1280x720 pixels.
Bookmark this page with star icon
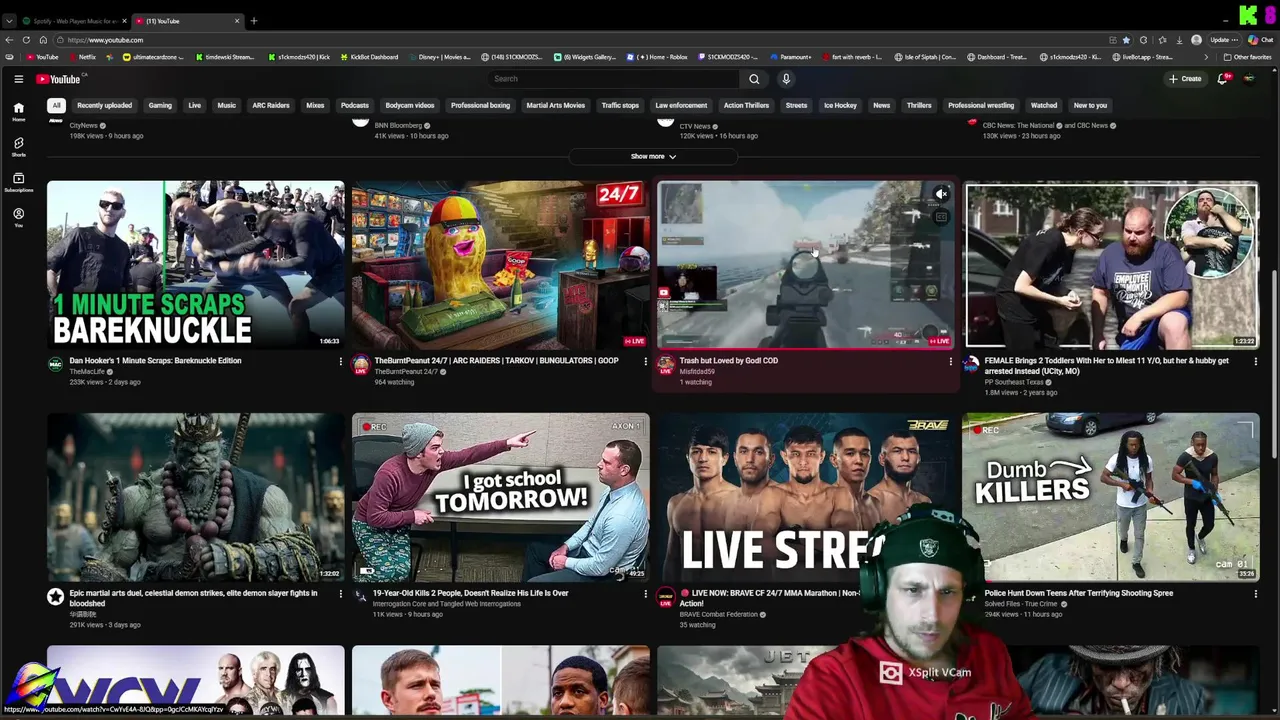pos(1127,40)
